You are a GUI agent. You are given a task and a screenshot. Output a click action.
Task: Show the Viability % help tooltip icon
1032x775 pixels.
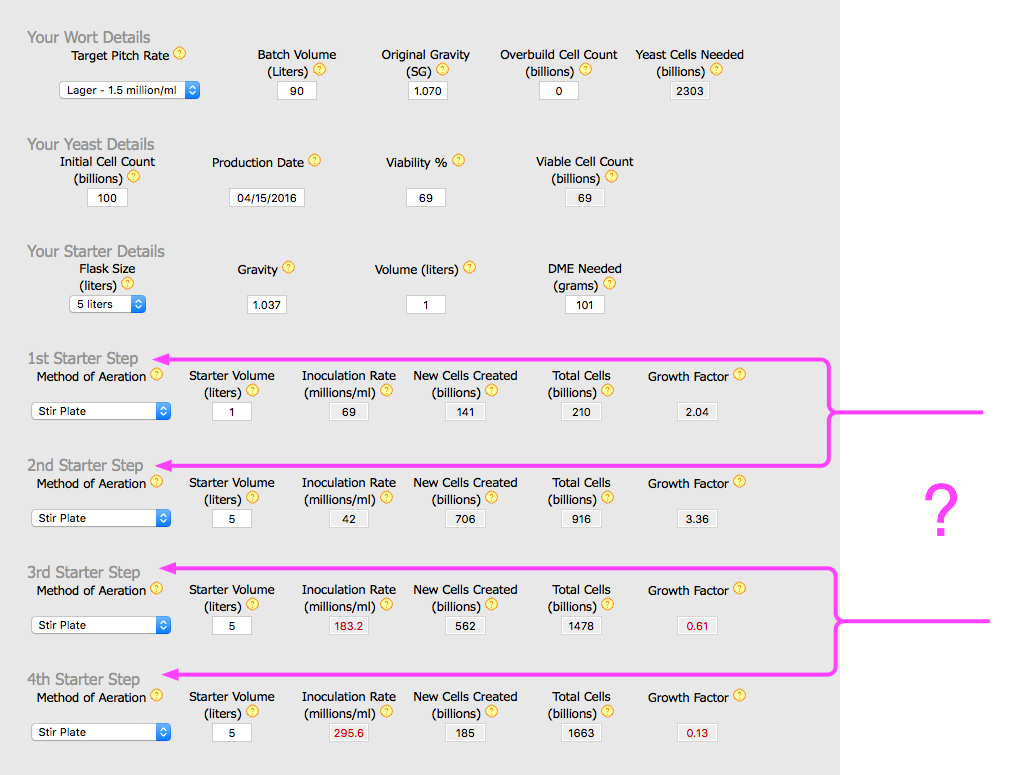click(x=459, y=161)
